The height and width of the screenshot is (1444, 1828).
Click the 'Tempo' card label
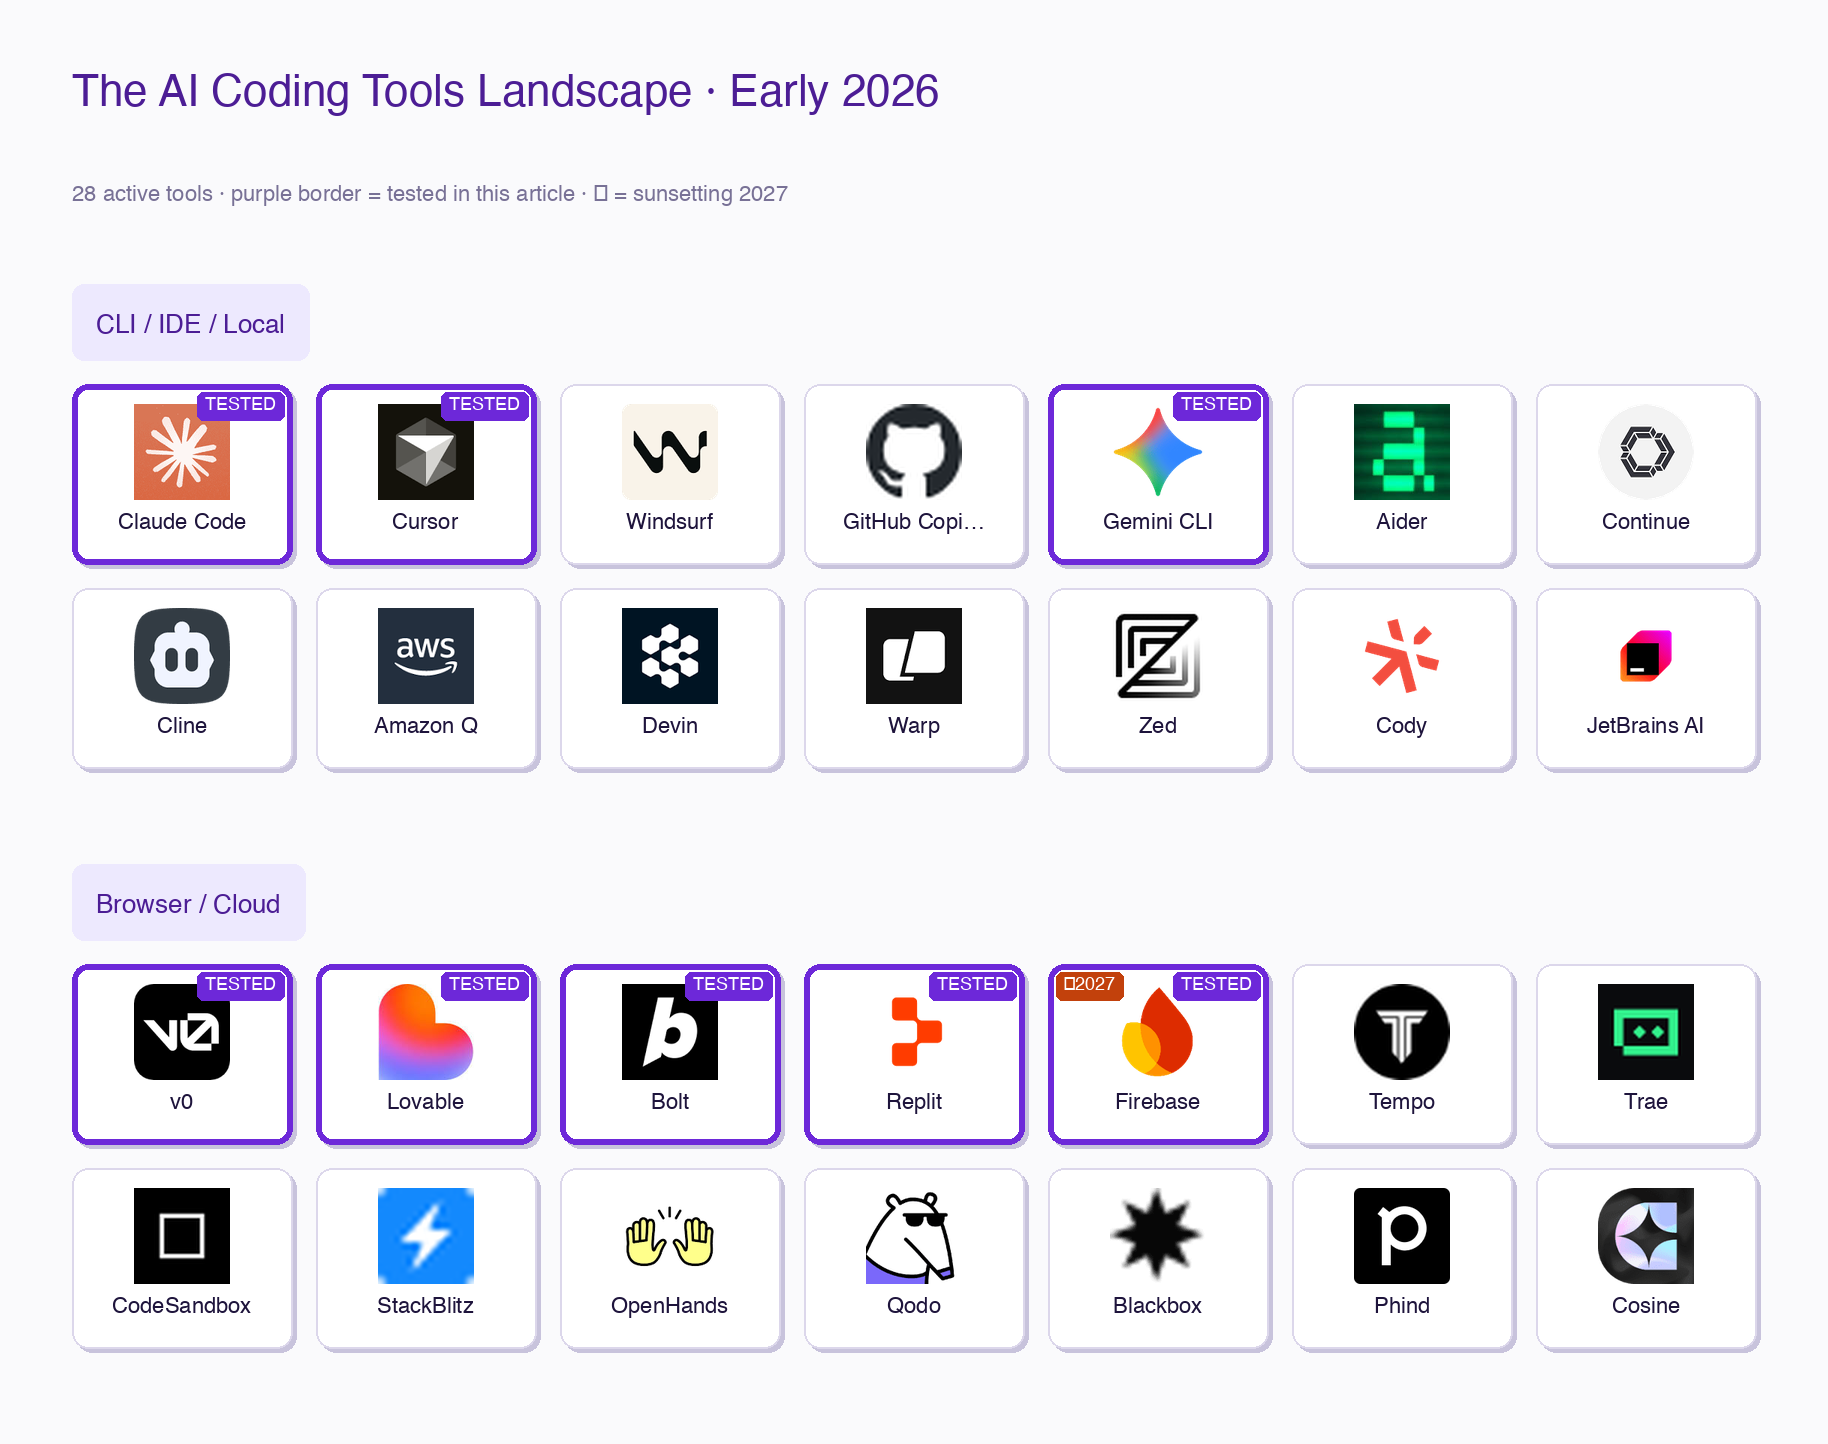pyautogui.click(x=1402, y=1101)
